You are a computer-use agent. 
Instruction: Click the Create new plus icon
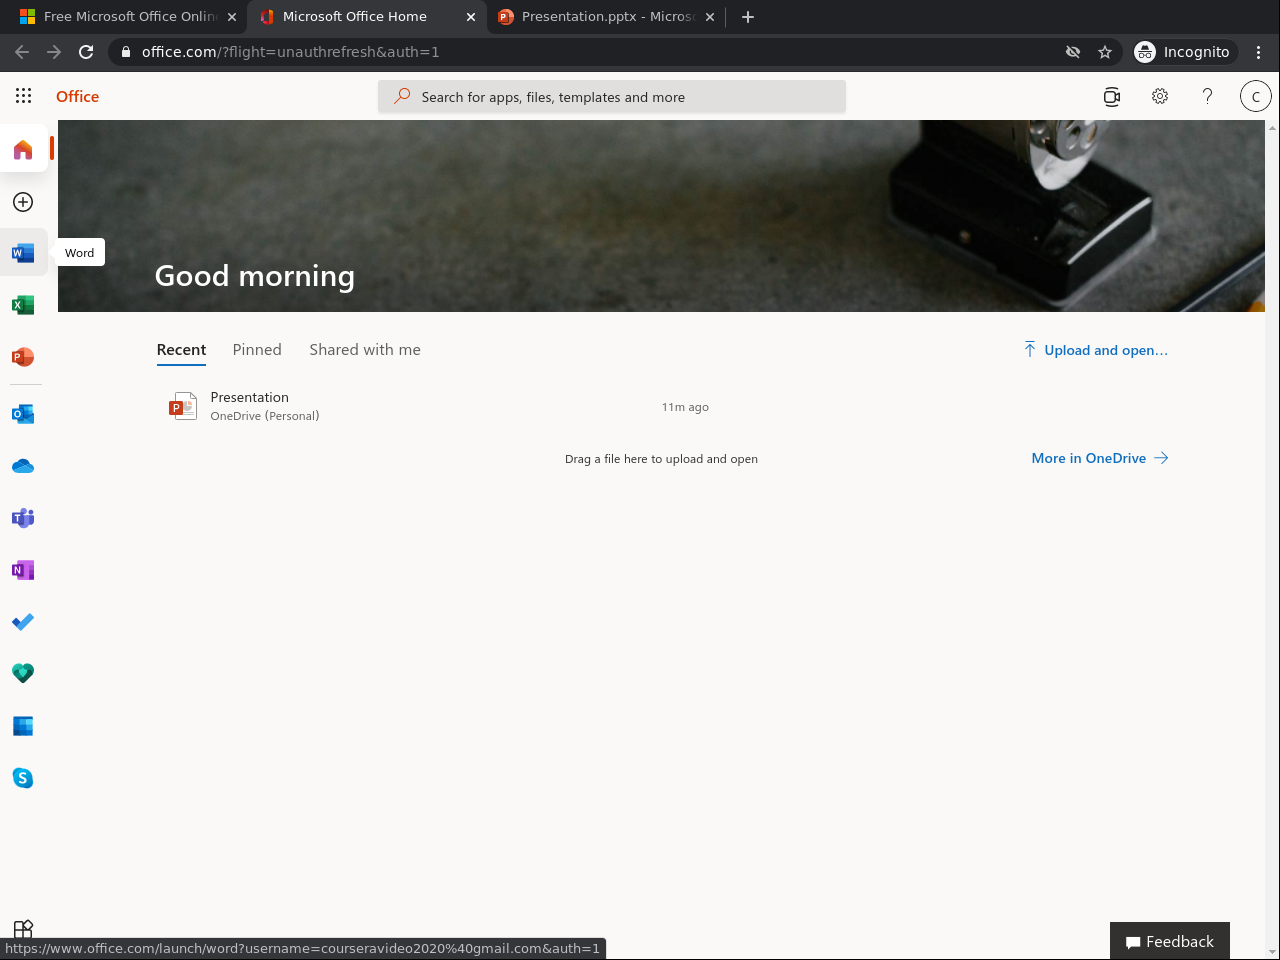[x=23, y=202]
